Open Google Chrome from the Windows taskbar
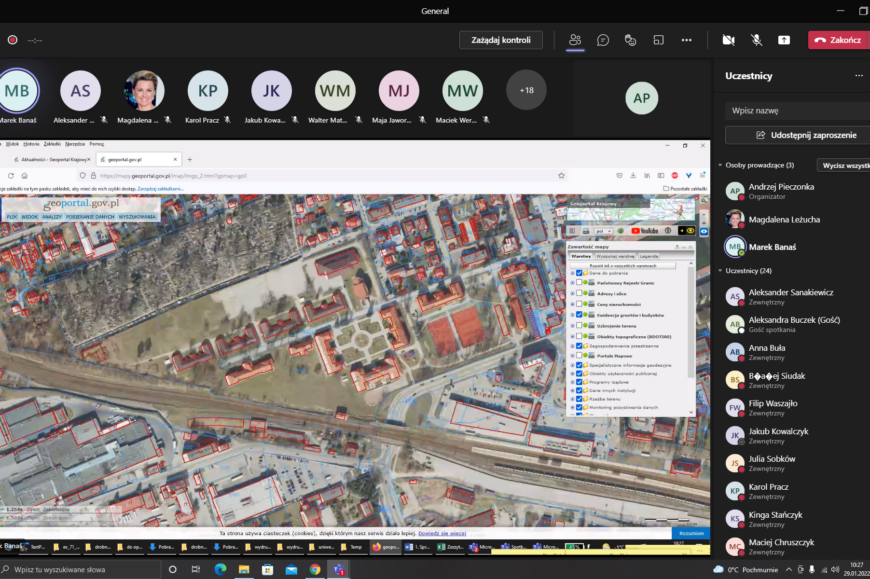 pyautogui.click(x=315, y=570)
